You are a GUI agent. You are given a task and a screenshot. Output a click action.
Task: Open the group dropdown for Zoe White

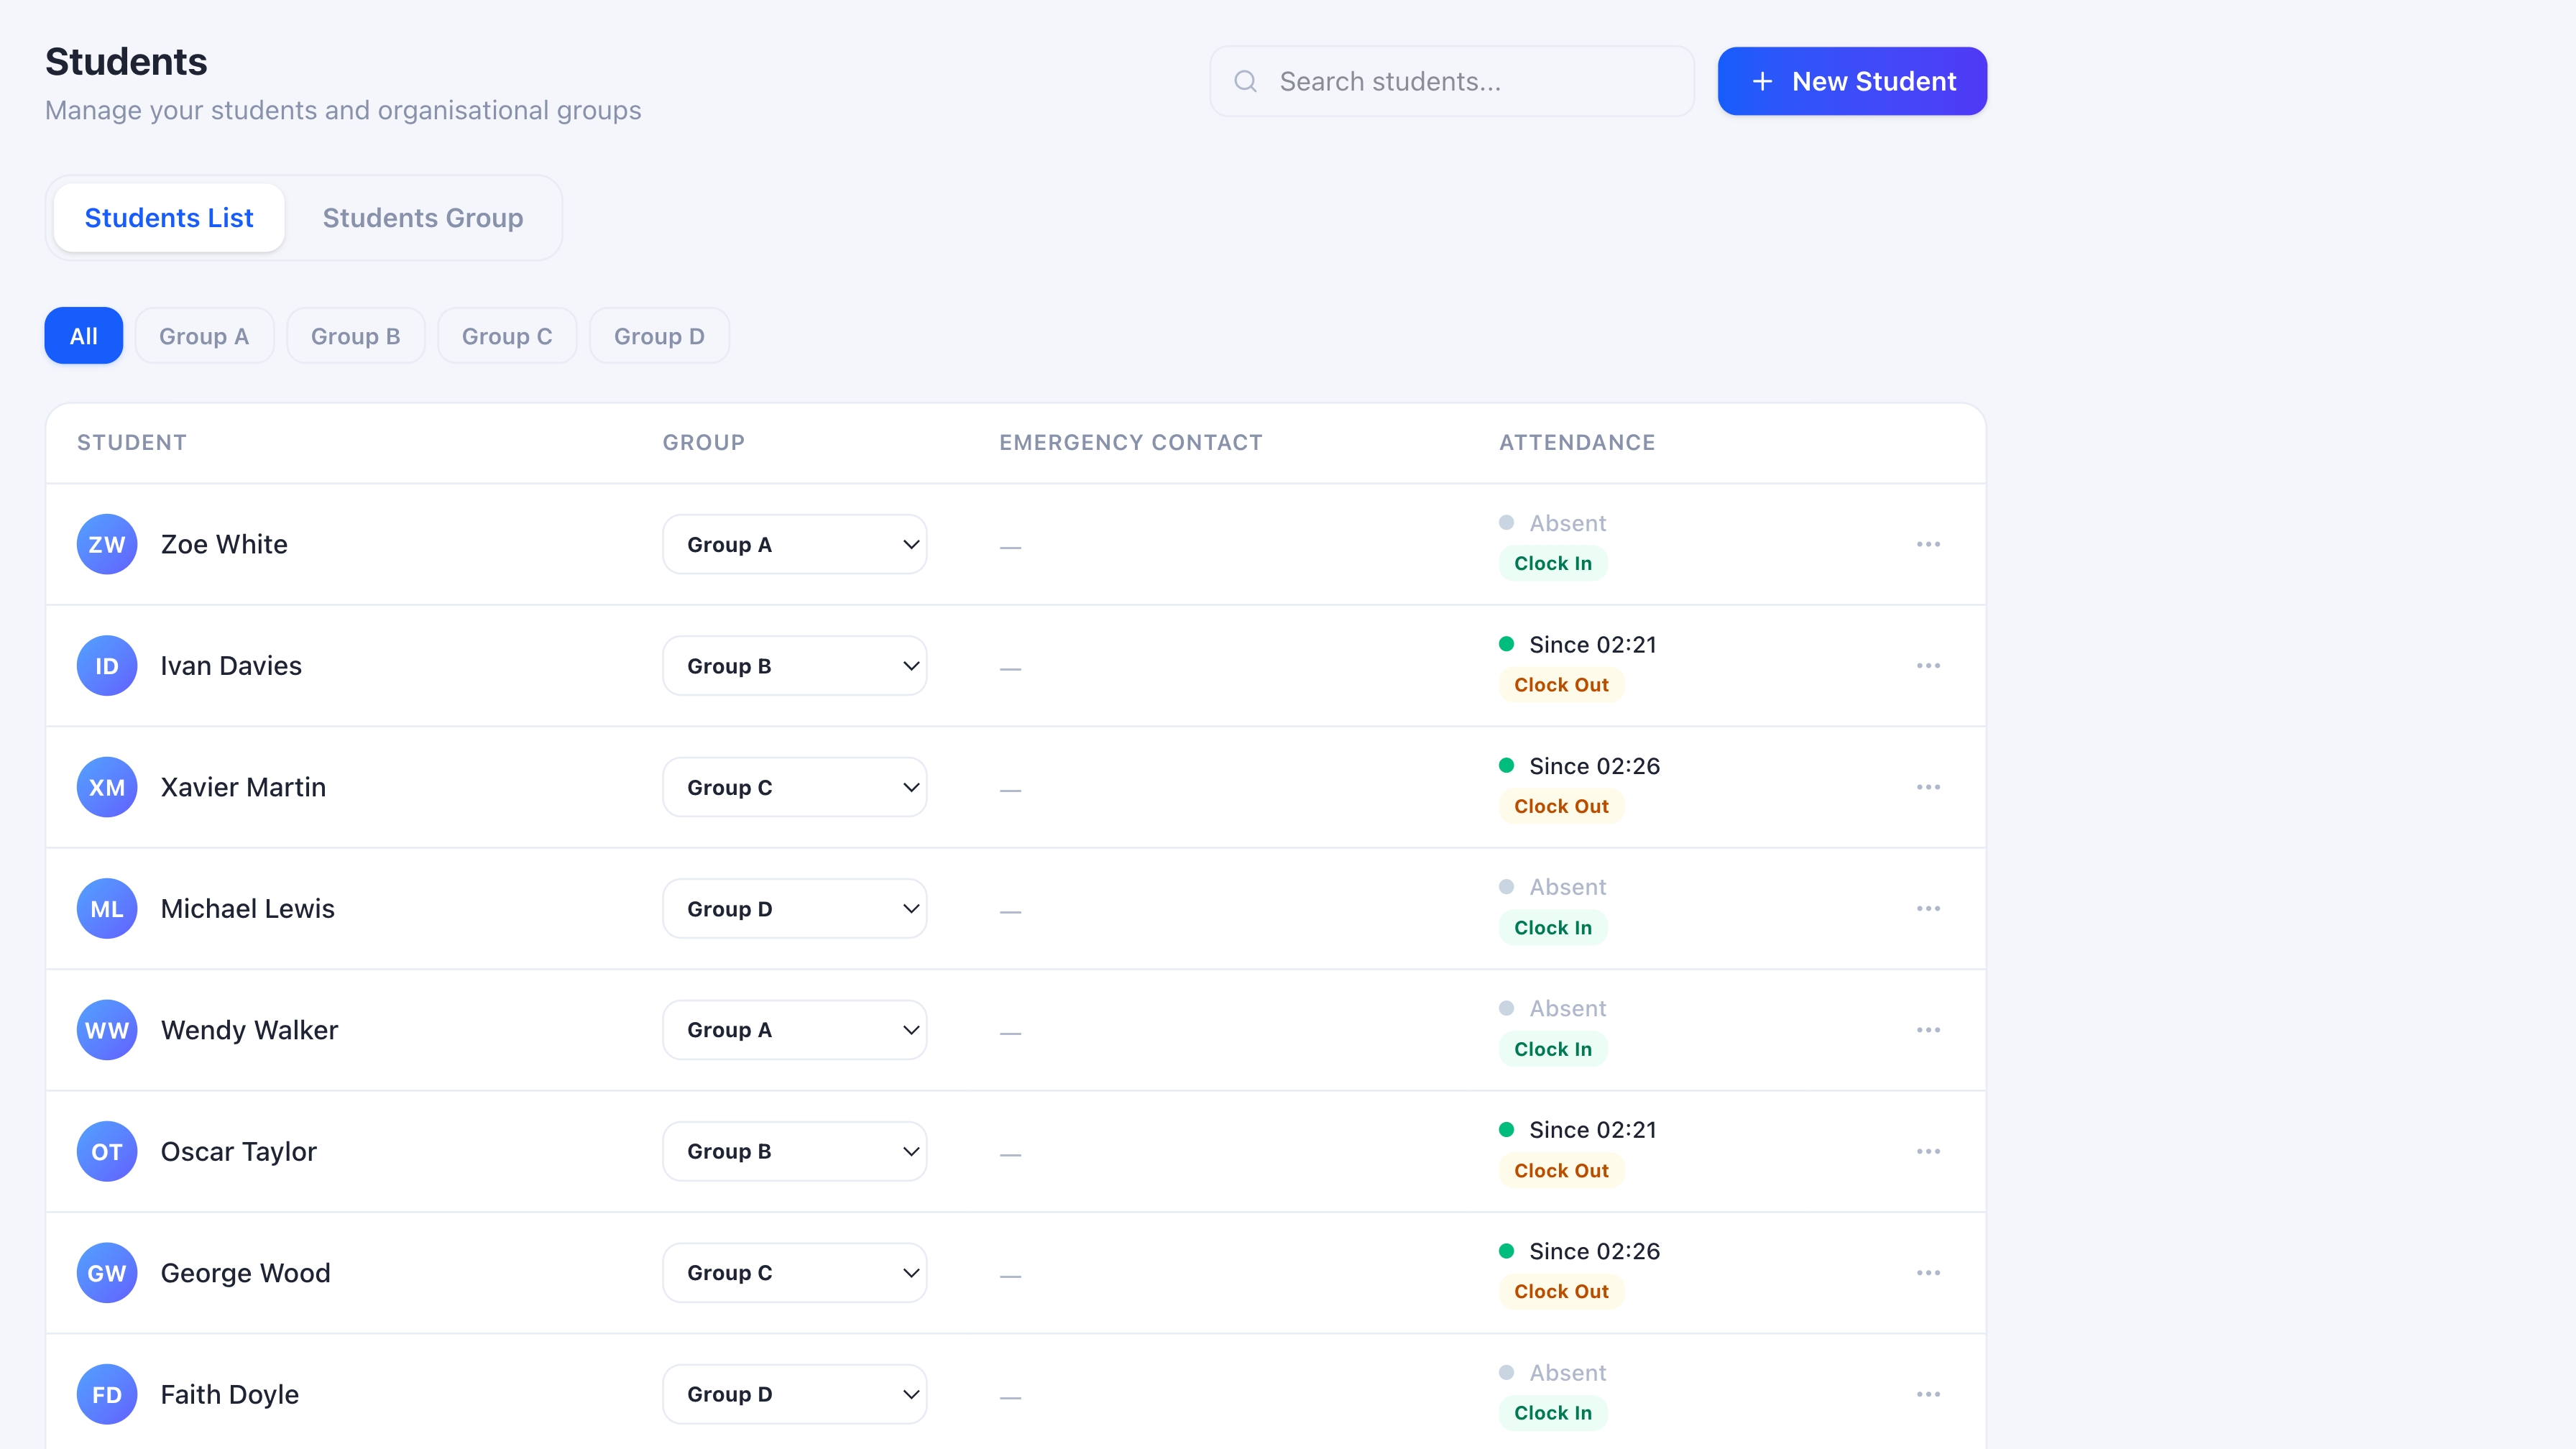click(795, 544)
